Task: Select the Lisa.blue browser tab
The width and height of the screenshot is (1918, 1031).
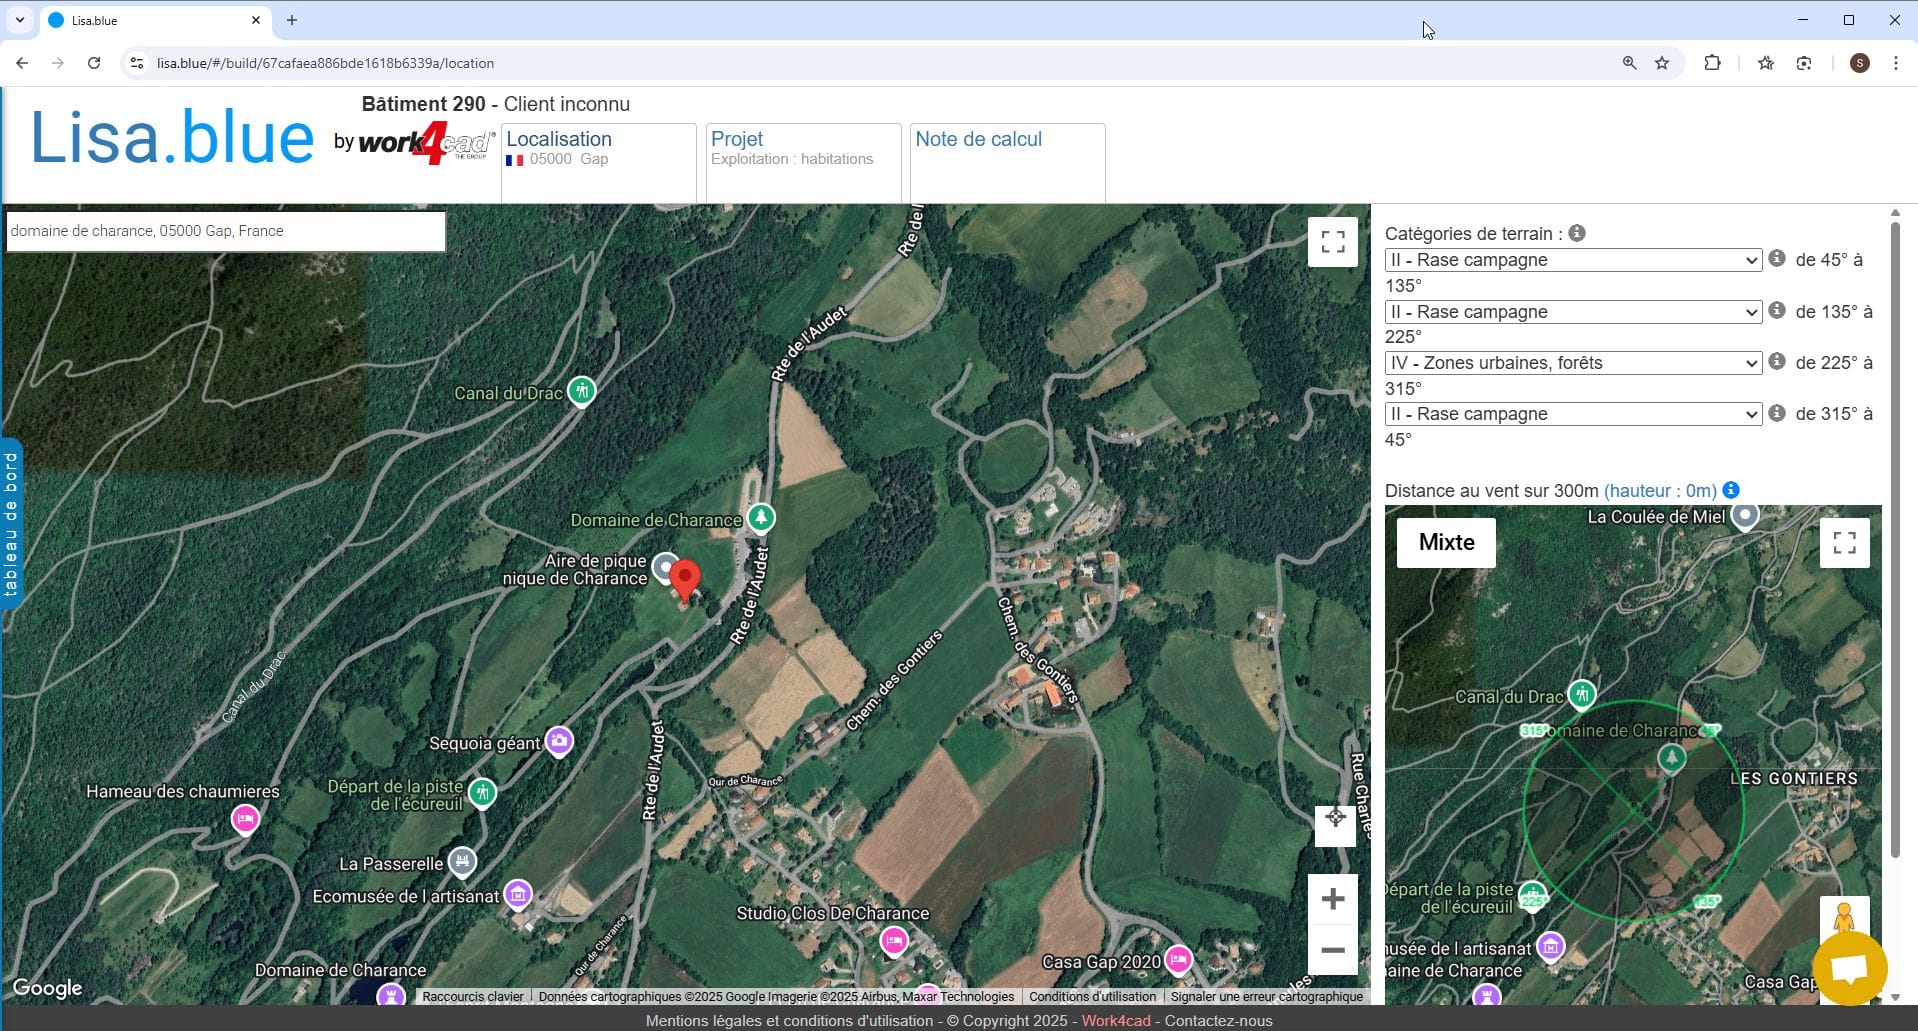Action: (x=155, y=20)
